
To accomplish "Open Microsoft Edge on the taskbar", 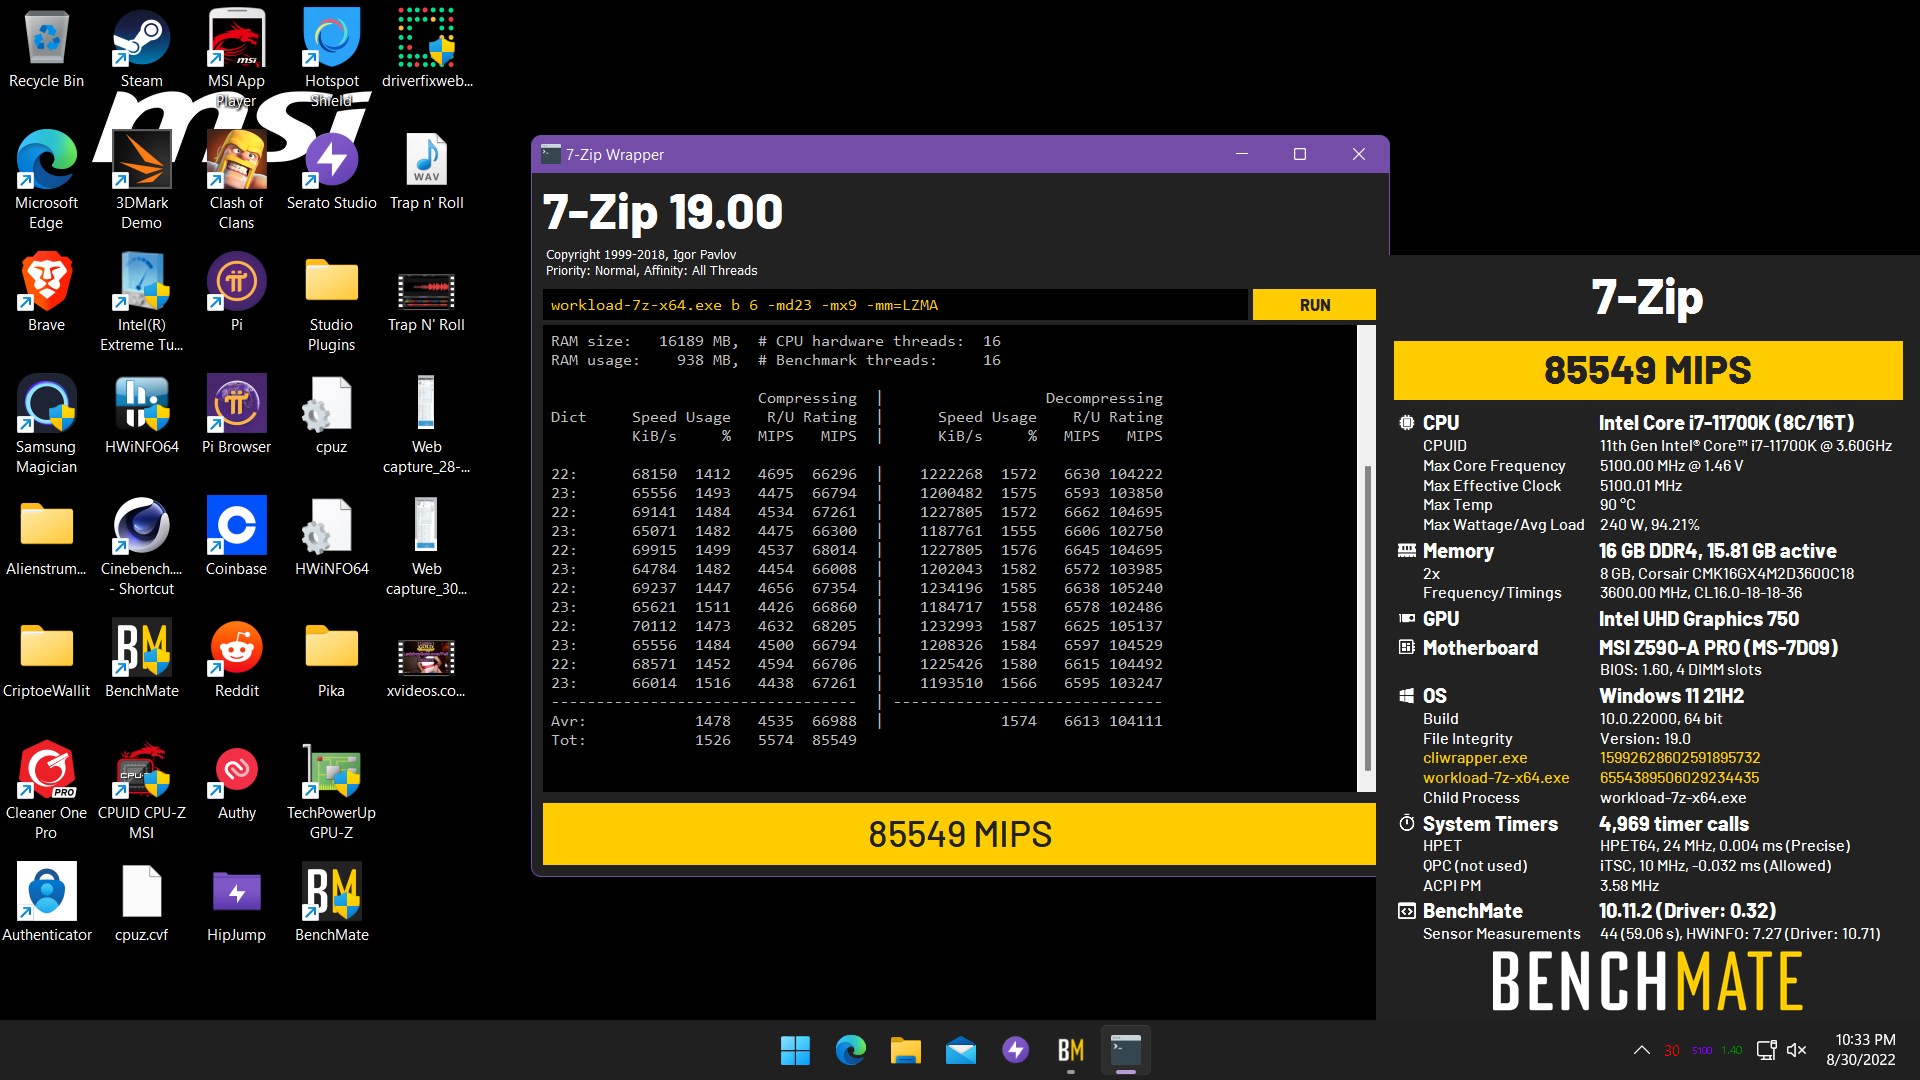I will tap(851, 1050).
